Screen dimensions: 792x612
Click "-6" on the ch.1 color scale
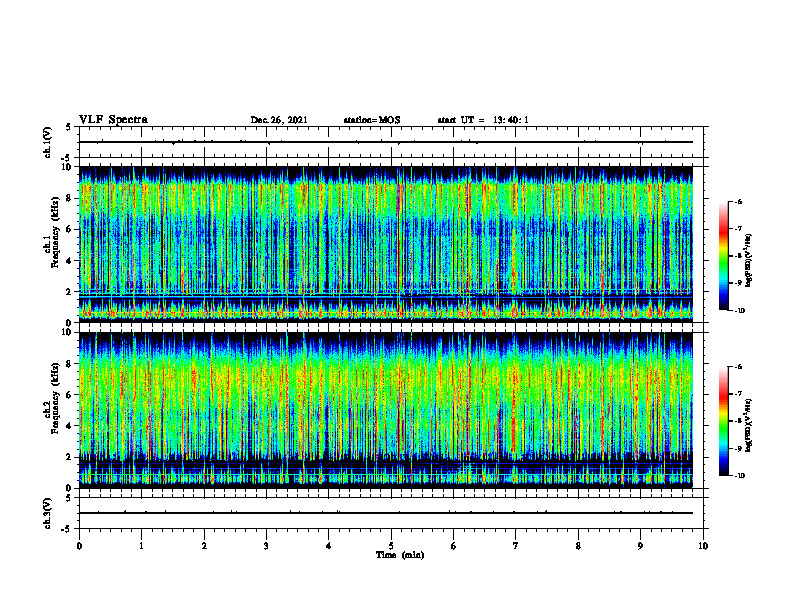point(738,202)
